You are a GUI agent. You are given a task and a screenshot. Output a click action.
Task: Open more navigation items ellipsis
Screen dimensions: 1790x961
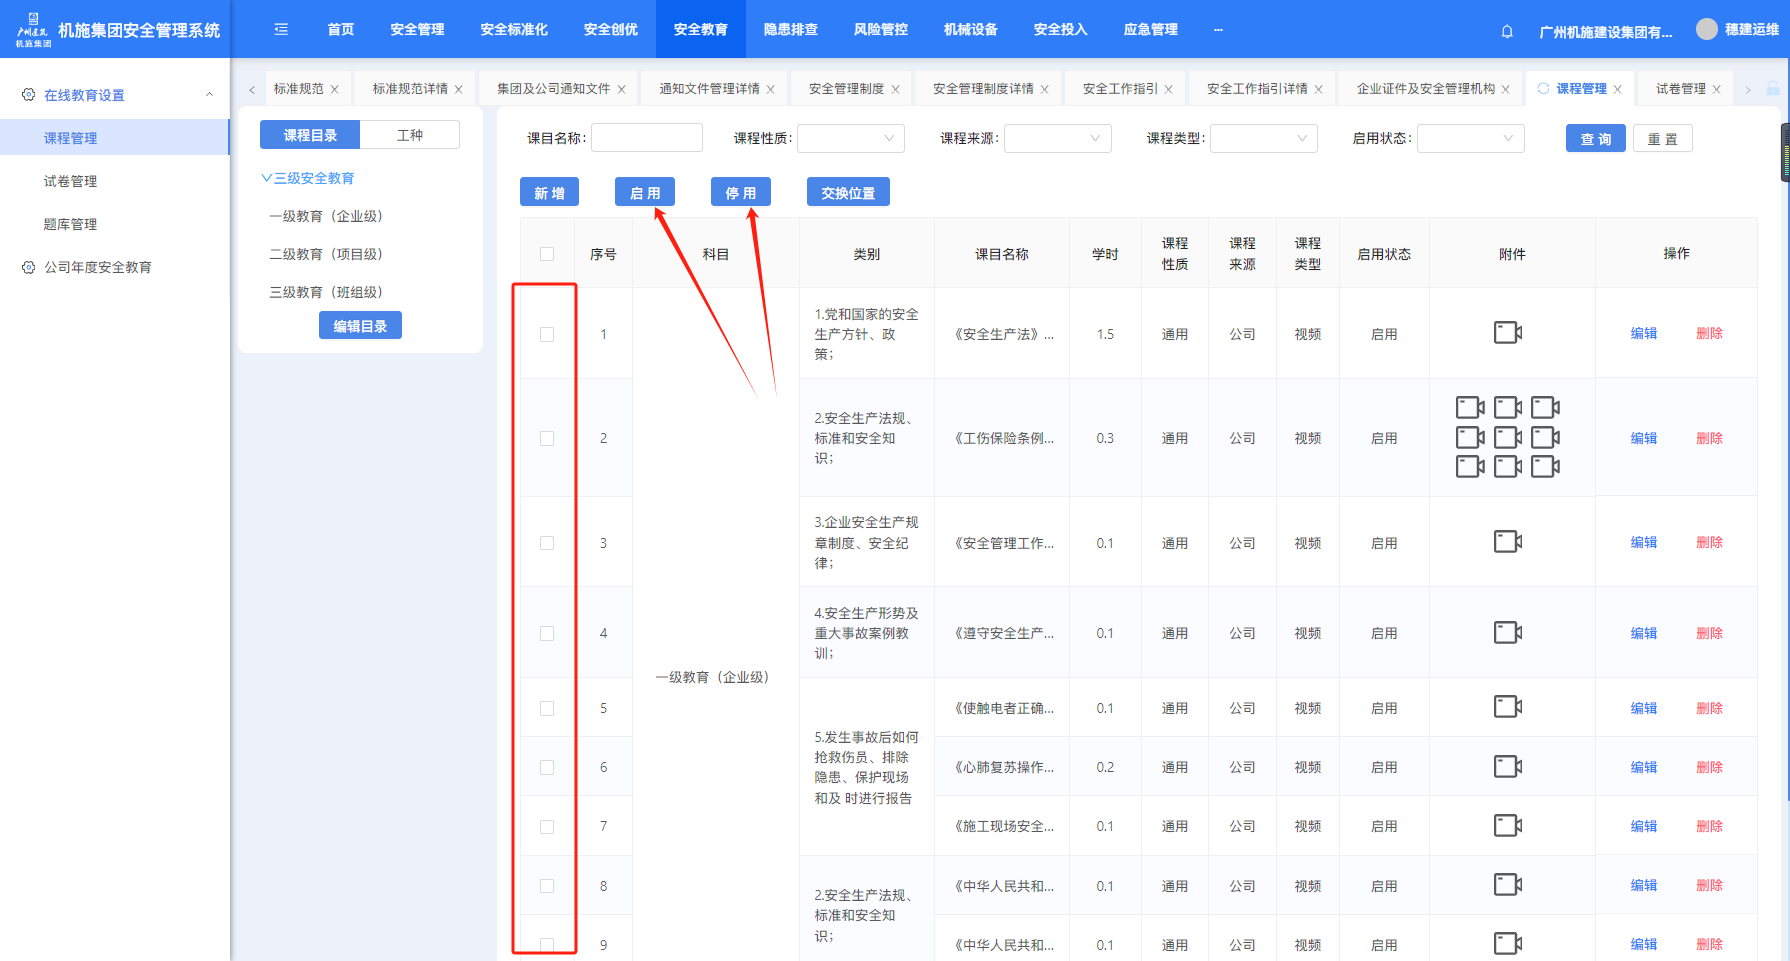(1218, 30)
